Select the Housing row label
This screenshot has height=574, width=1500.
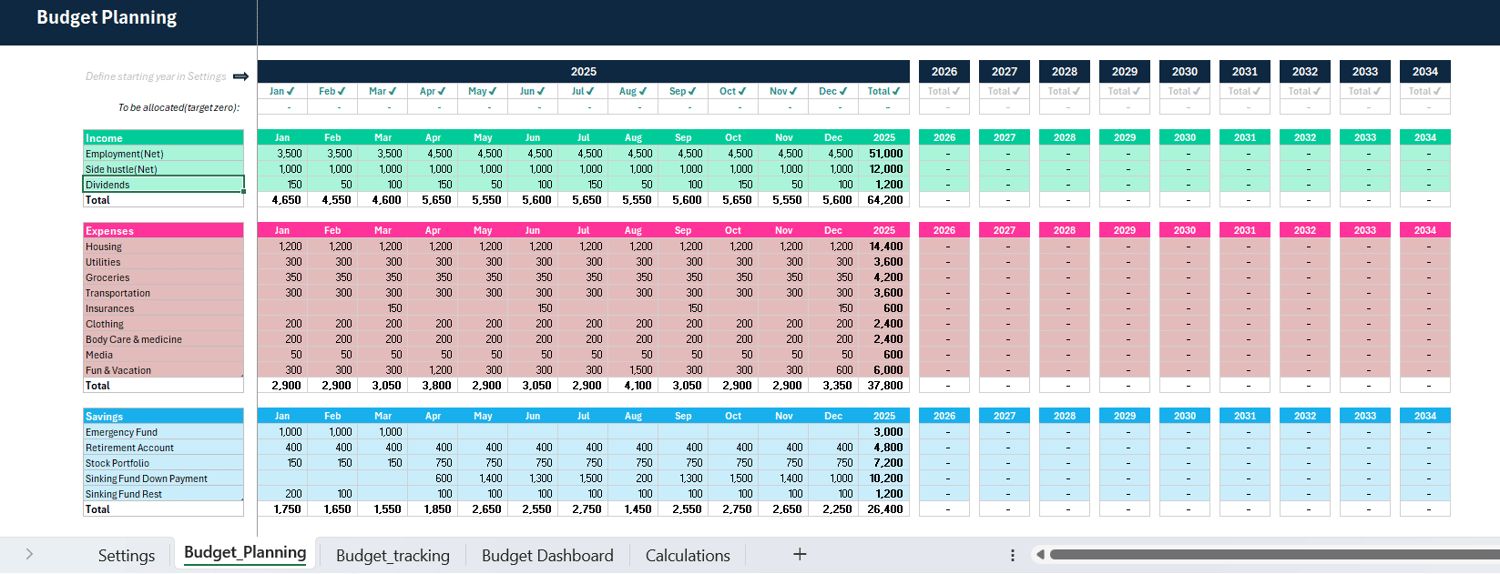point(164,246)
